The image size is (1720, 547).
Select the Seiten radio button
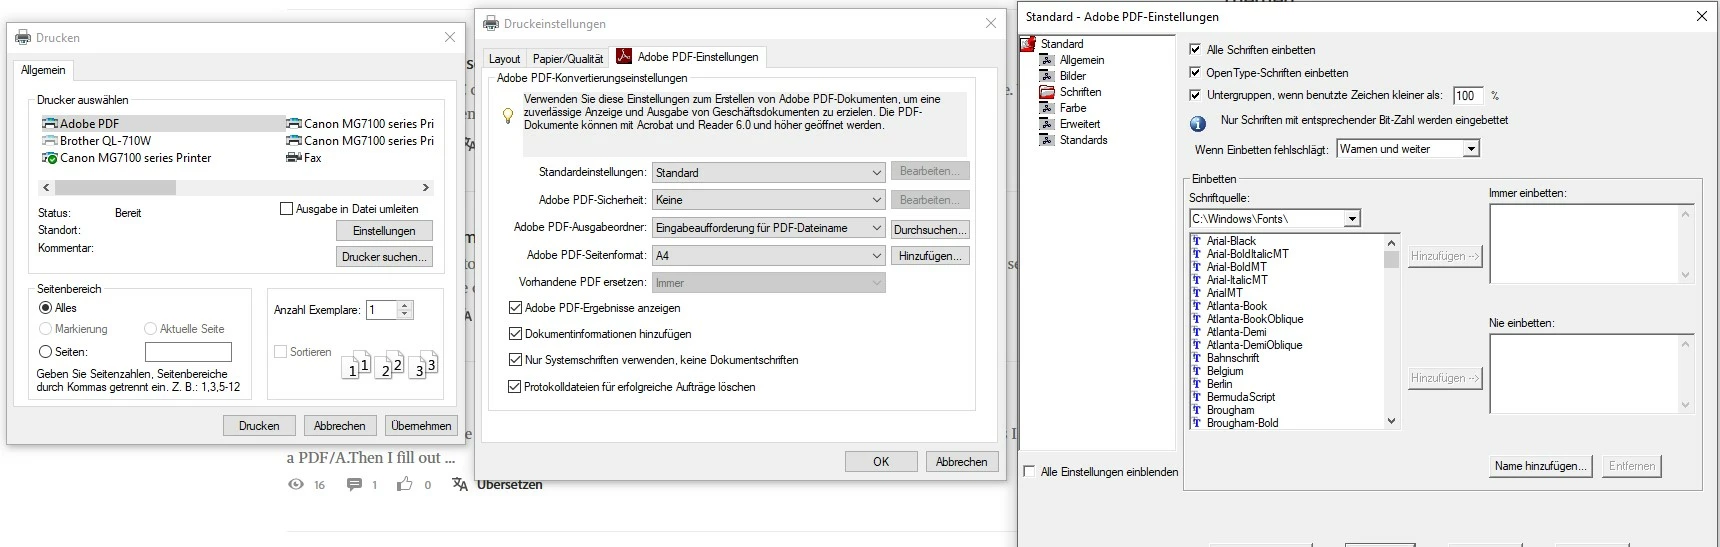45,352
